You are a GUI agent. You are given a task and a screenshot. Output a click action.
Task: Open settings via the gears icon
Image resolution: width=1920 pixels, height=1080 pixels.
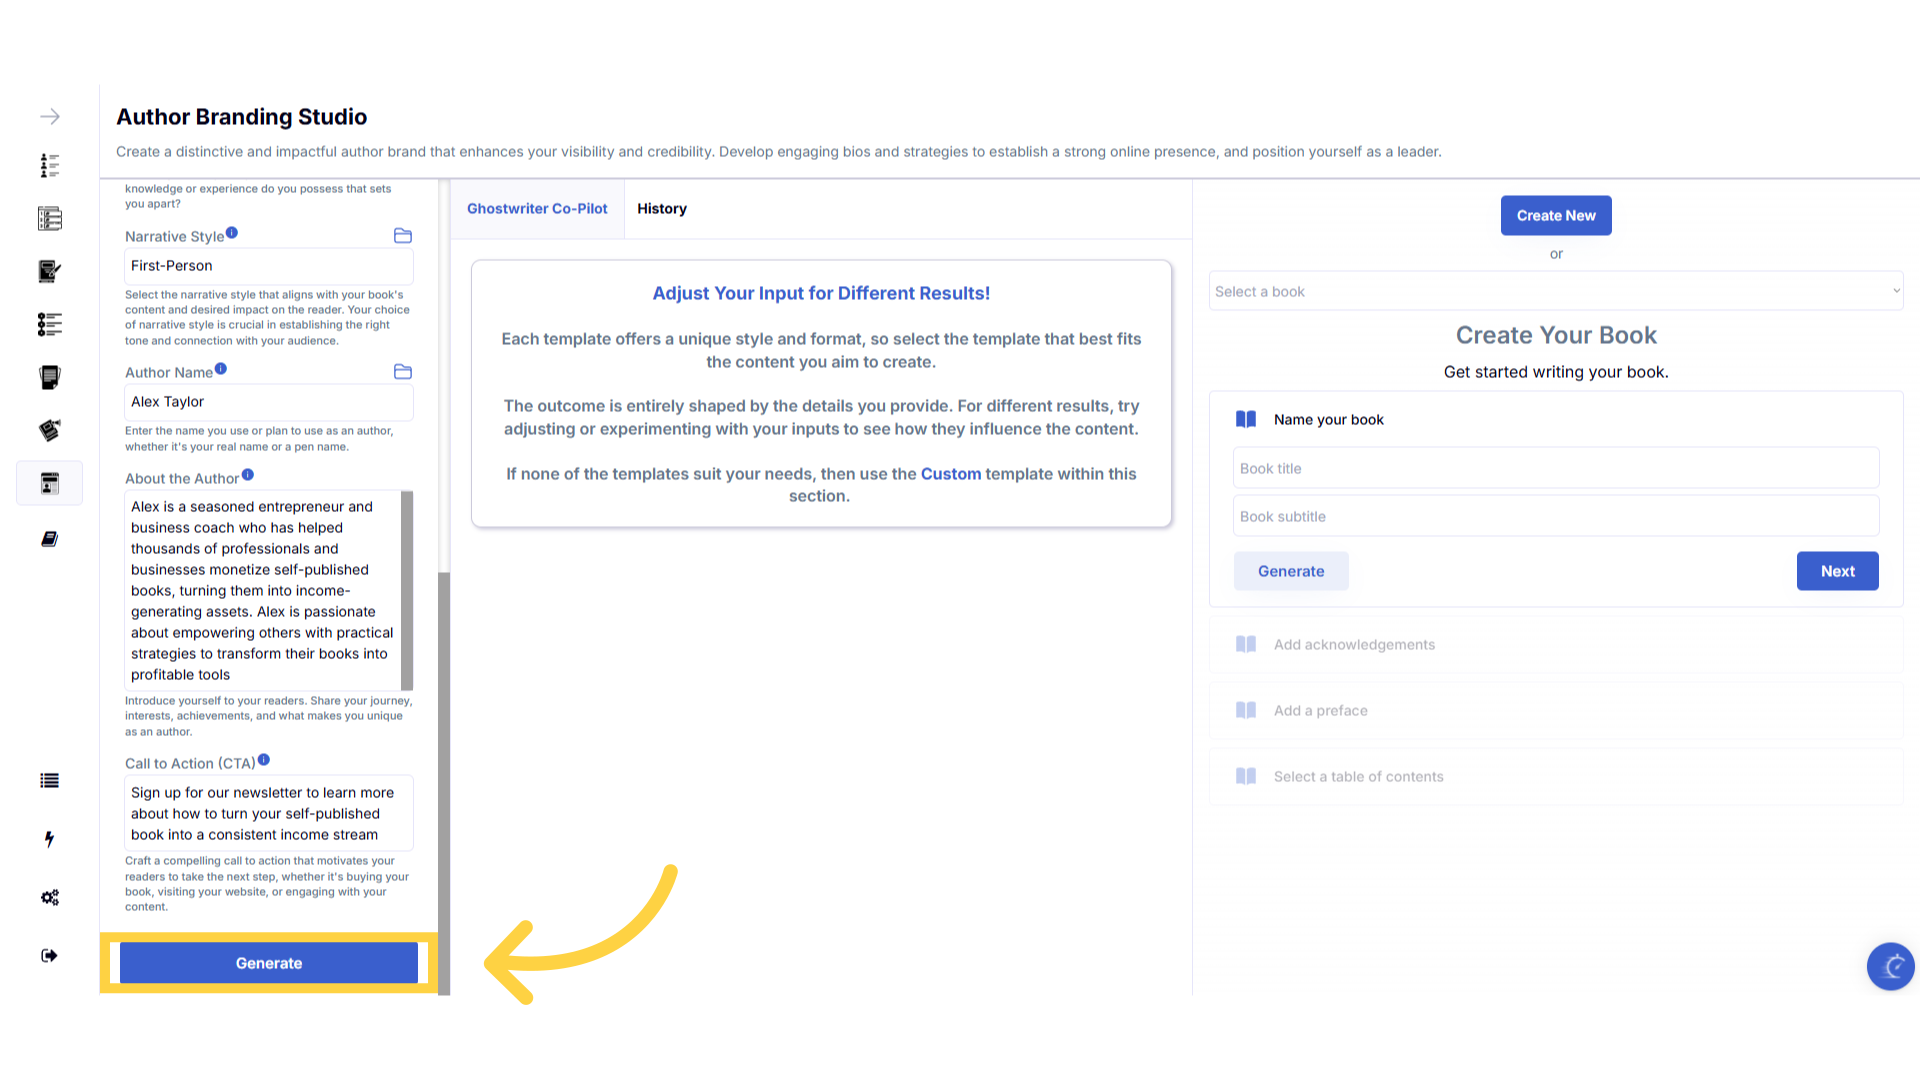pyautogui.click(x=50, y=897)
